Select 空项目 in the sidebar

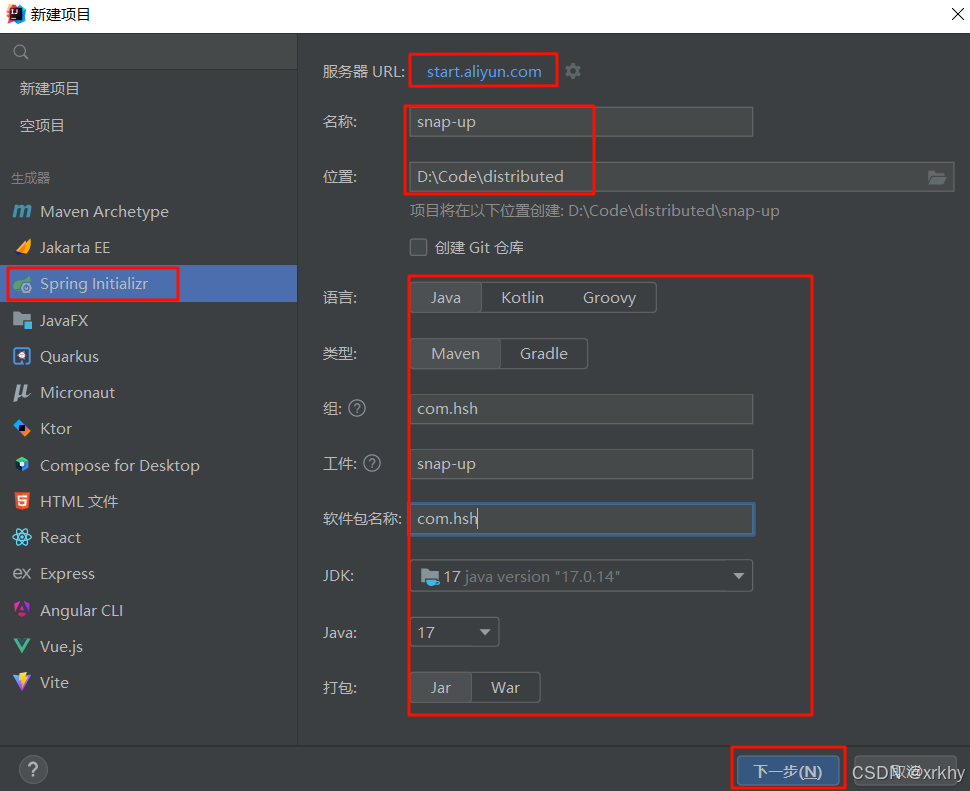(42, 126)
